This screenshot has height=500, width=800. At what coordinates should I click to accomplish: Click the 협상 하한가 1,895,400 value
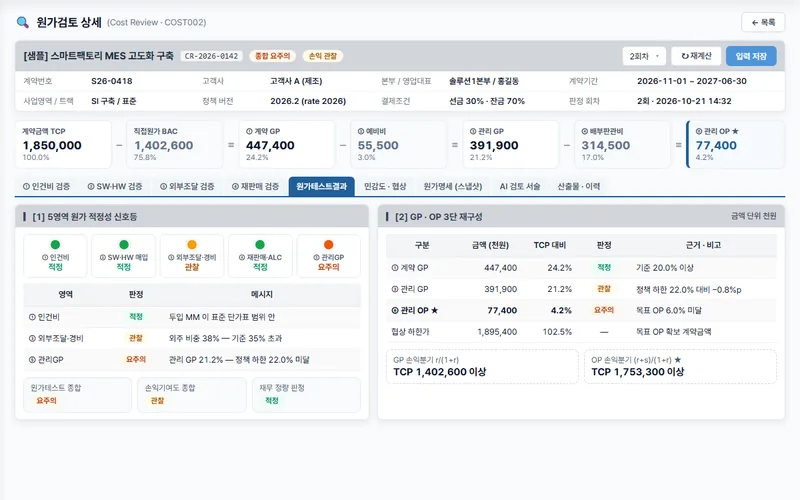(x=497, y=332)
